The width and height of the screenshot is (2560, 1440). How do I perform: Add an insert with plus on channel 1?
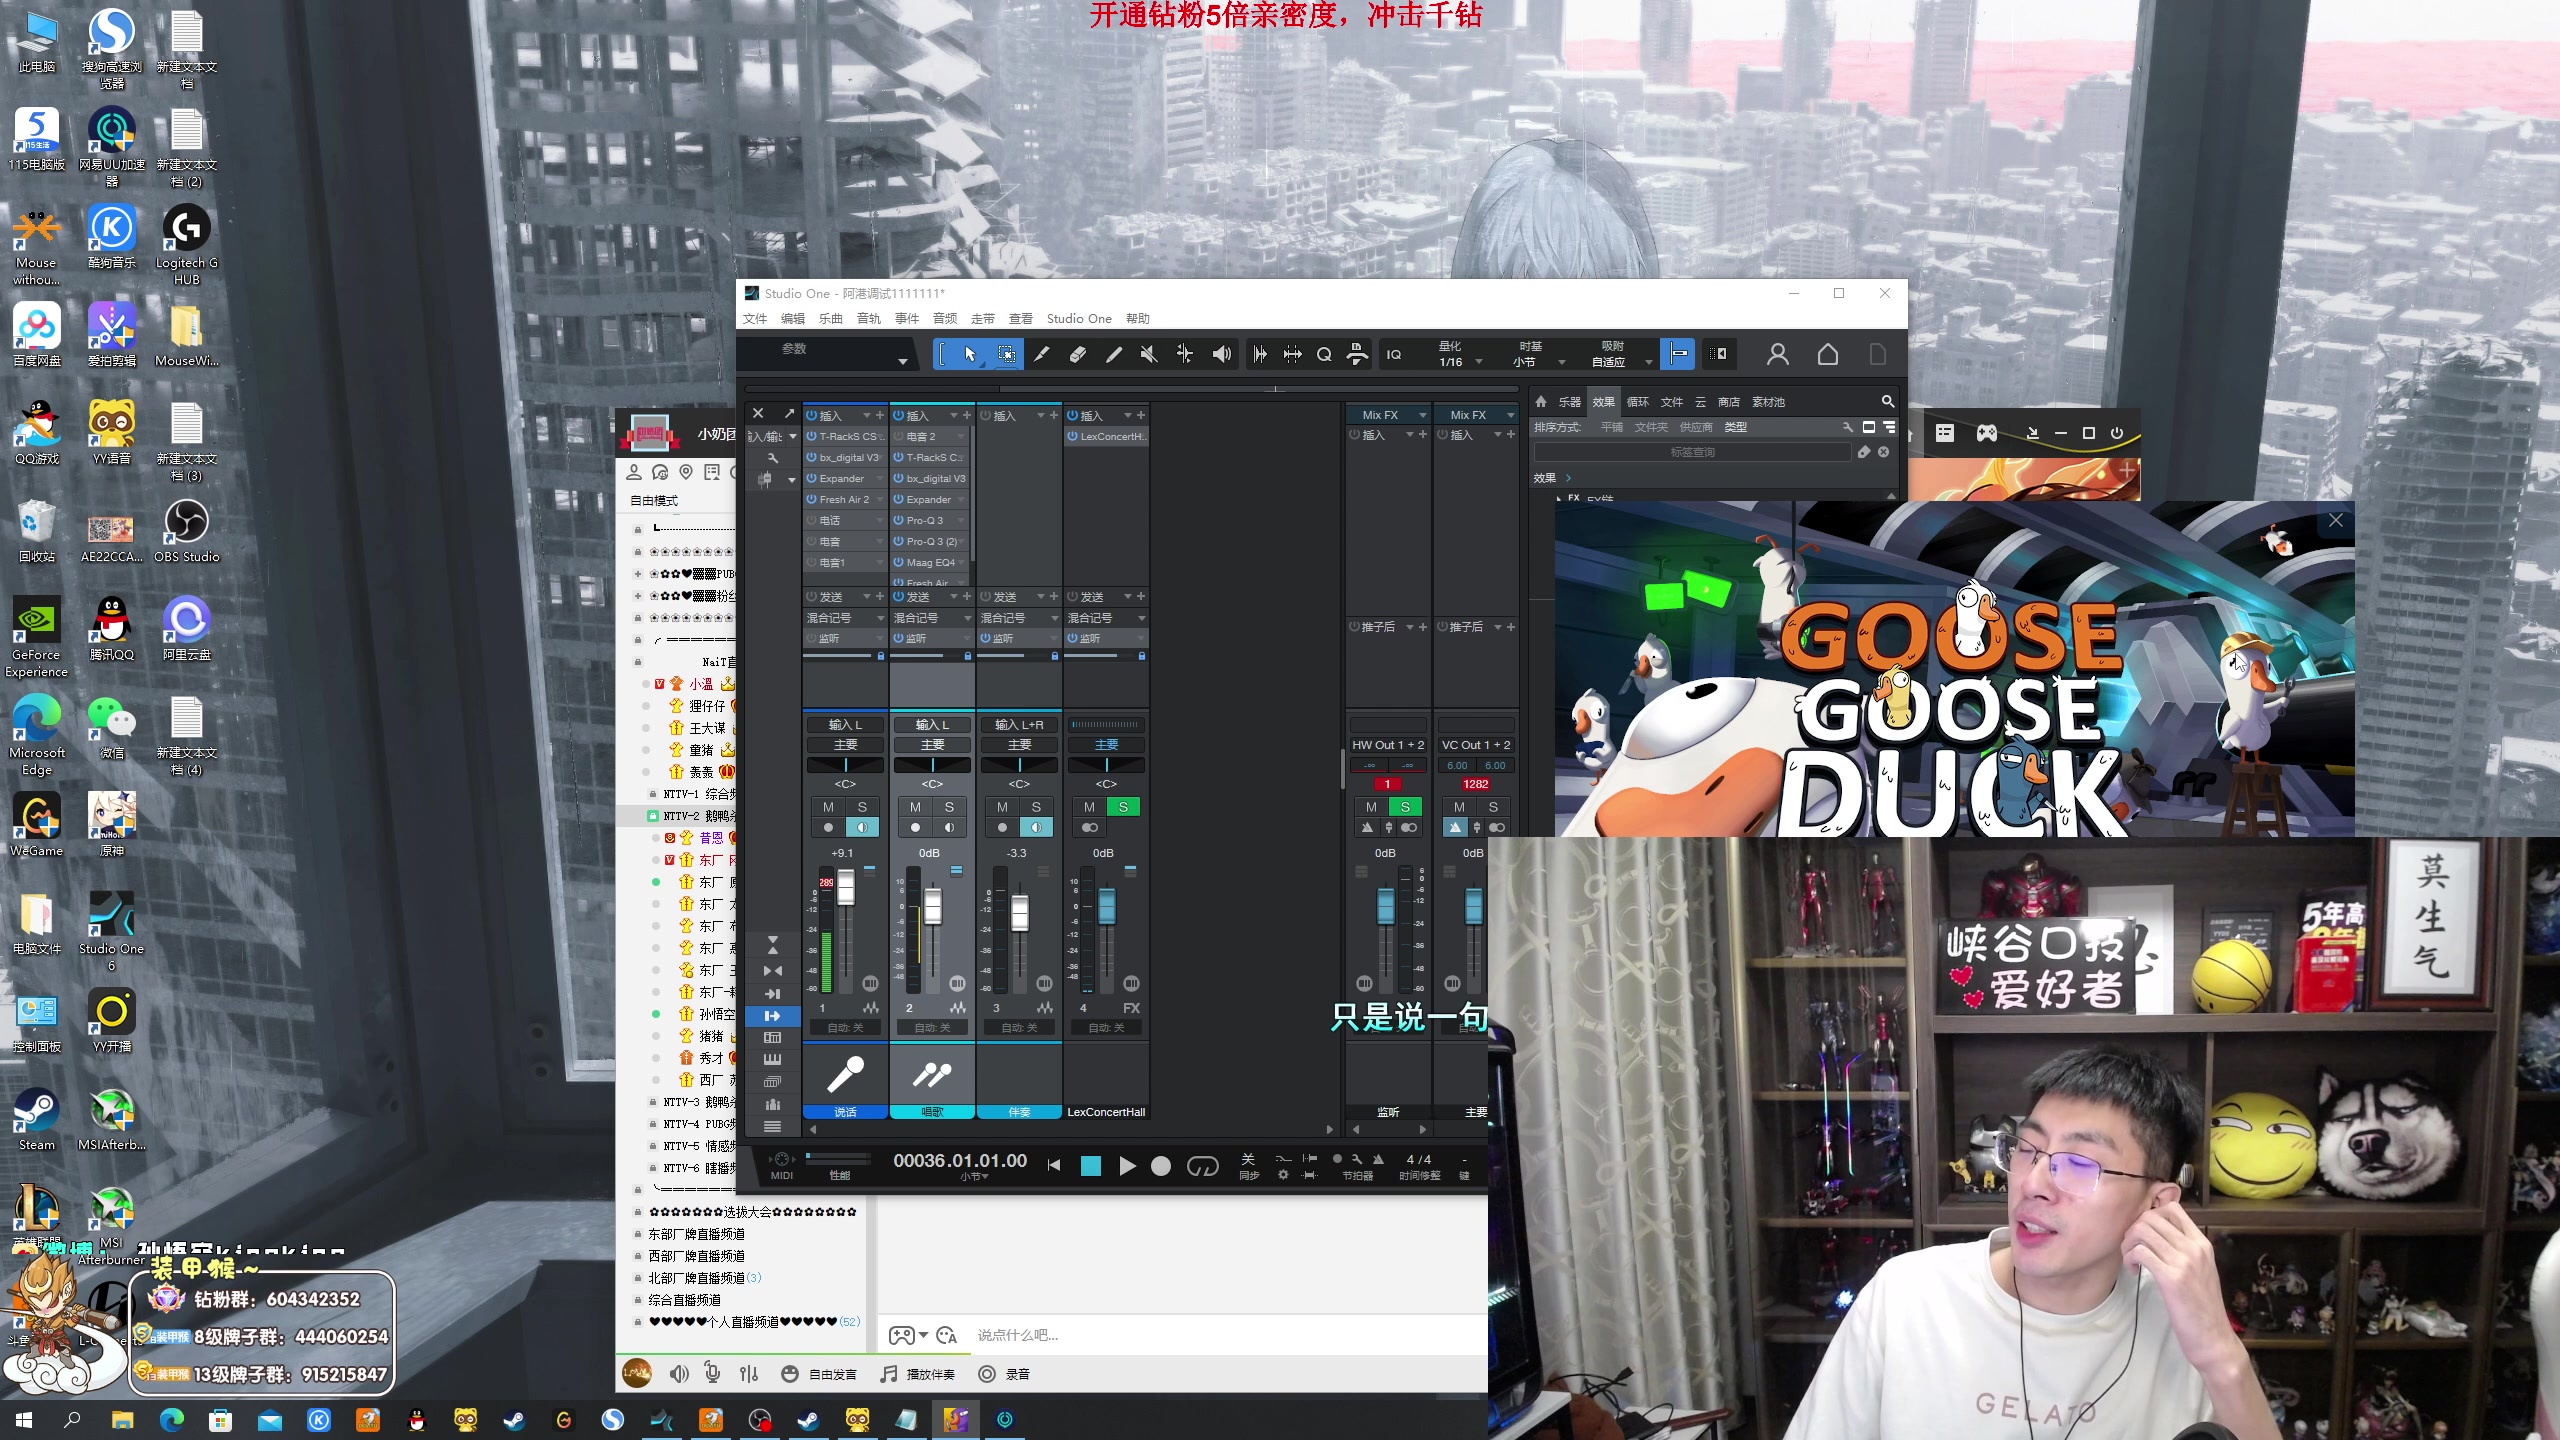[880, 415]
